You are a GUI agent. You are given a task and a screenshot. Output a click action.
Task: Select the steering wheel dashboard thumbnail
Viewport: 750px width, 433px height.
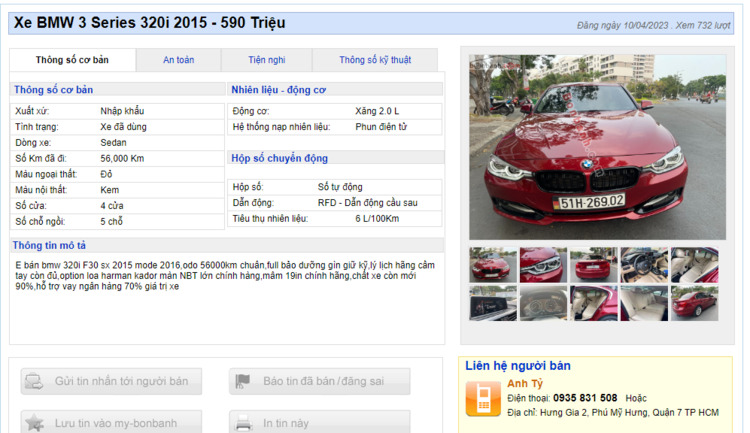click(644, 265)
